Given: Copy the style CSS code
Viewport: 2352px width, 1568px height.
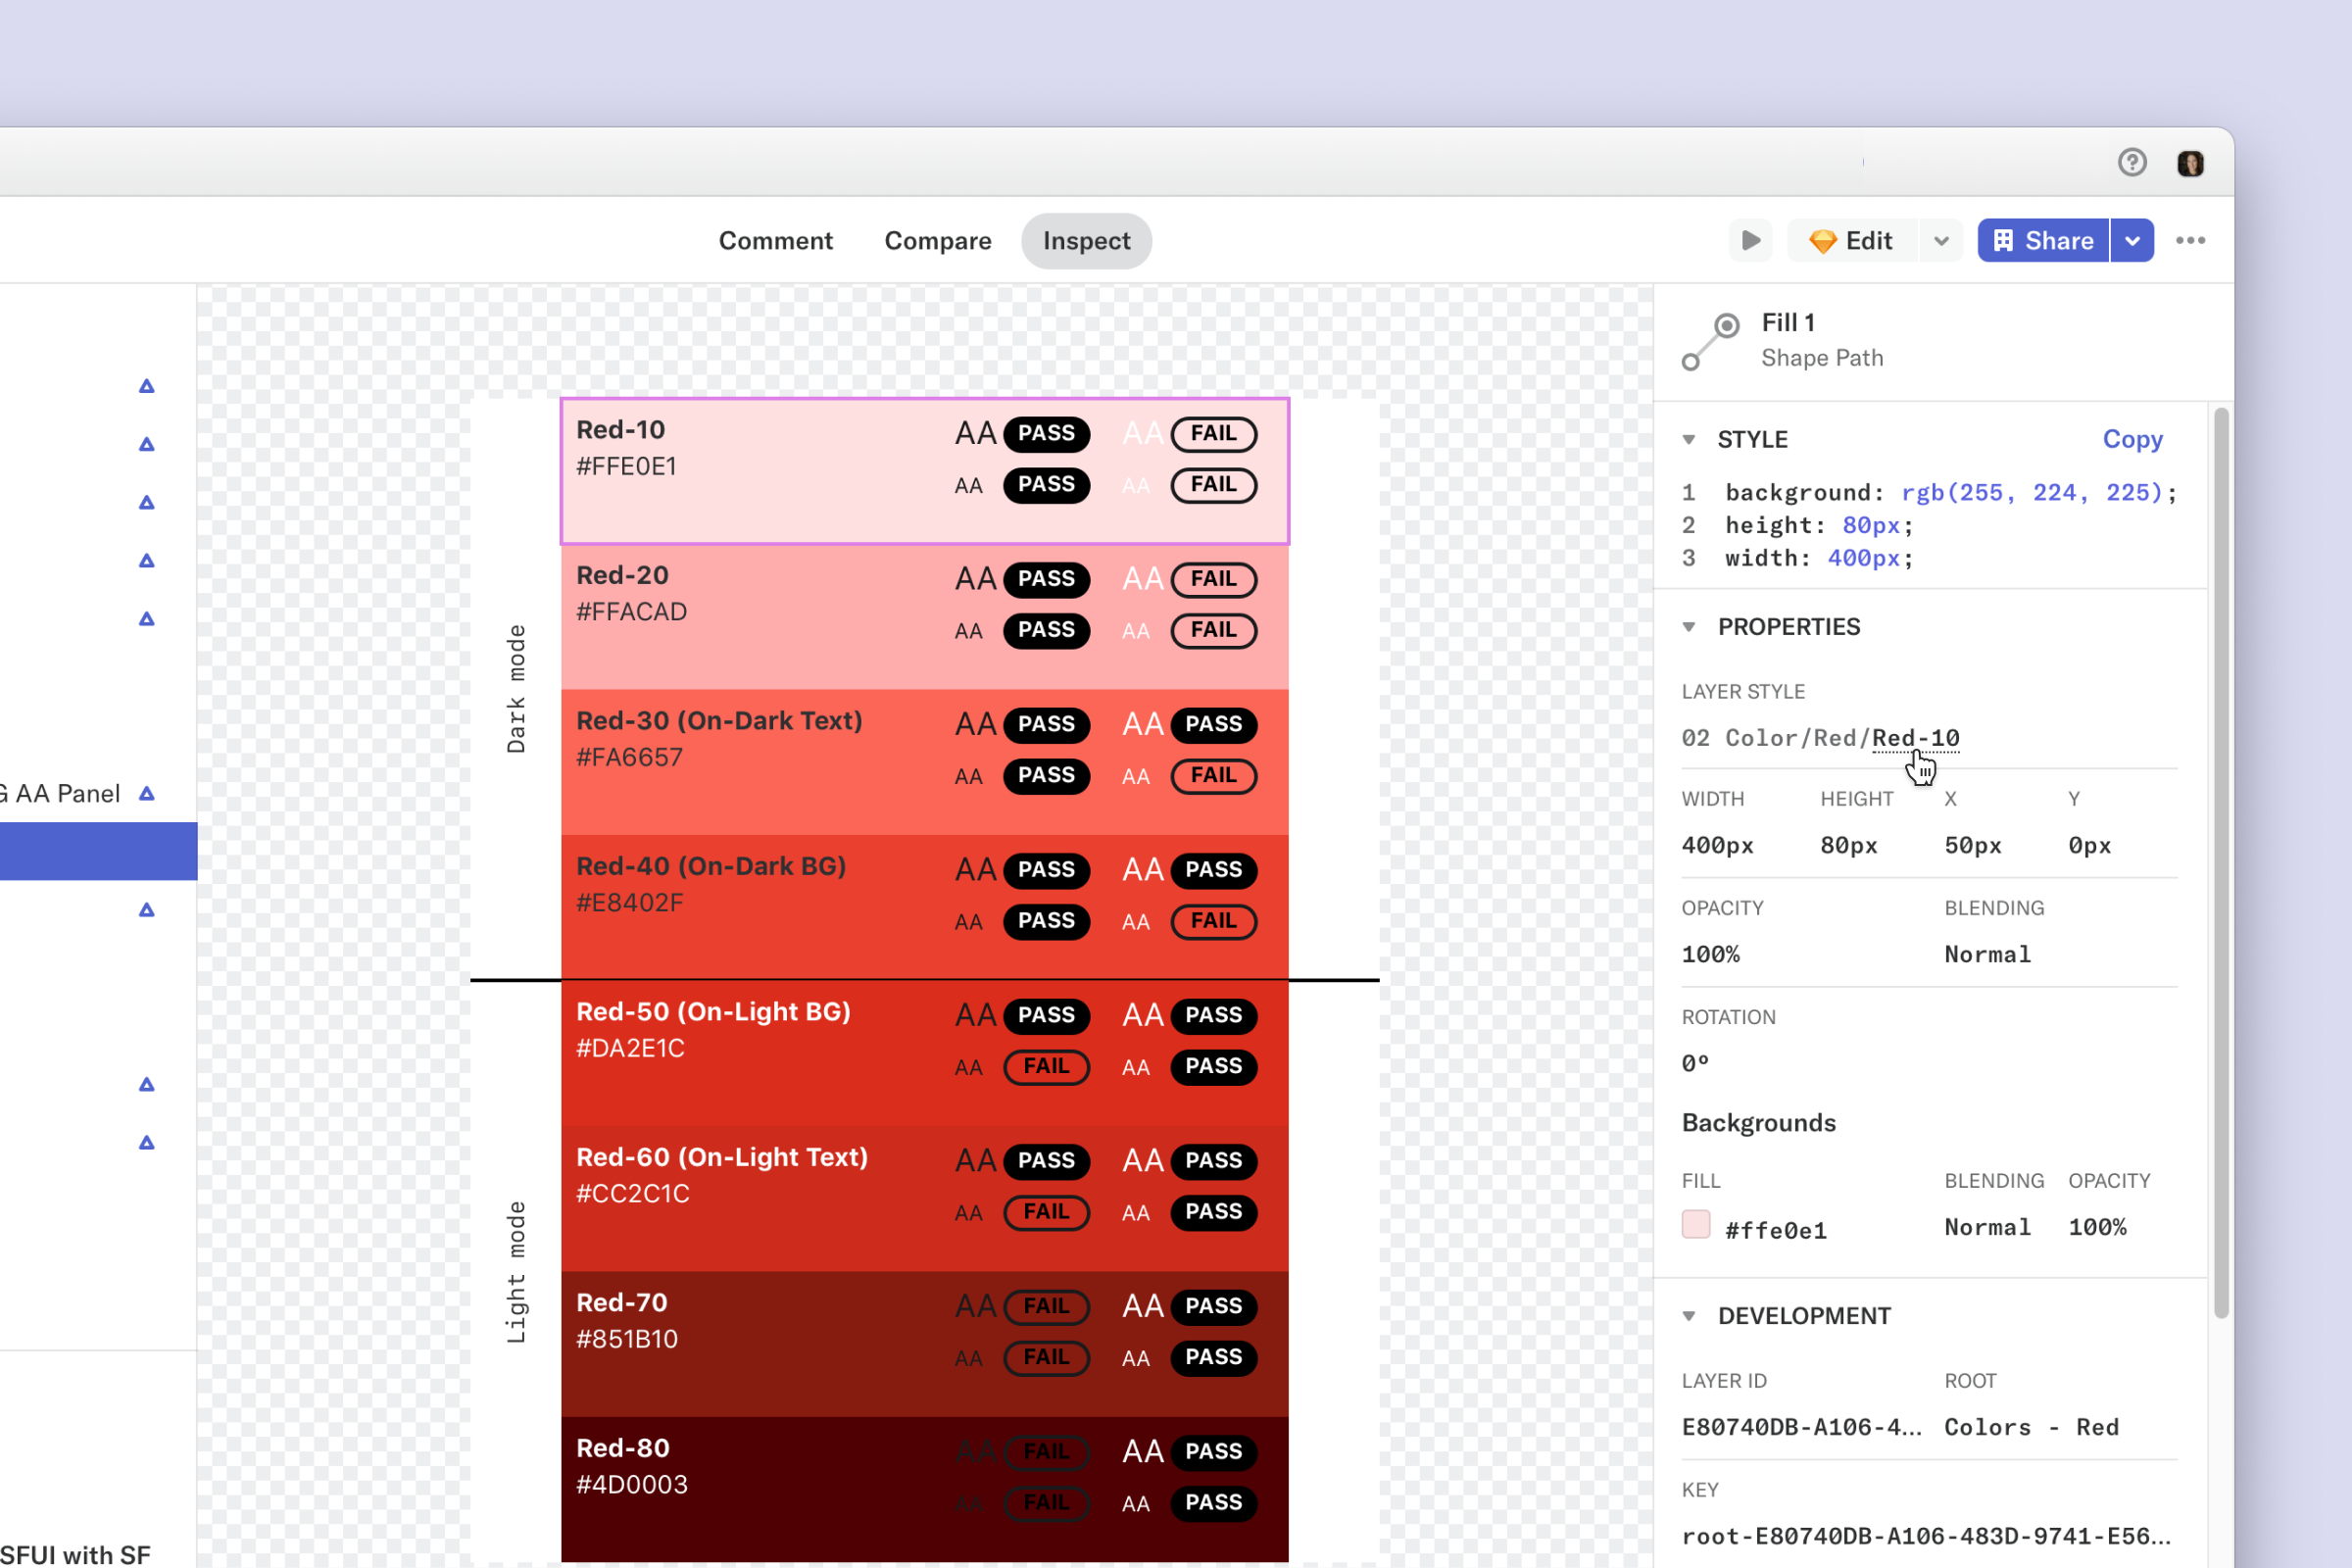Looking at the screenshot, I should point(2132,439).
